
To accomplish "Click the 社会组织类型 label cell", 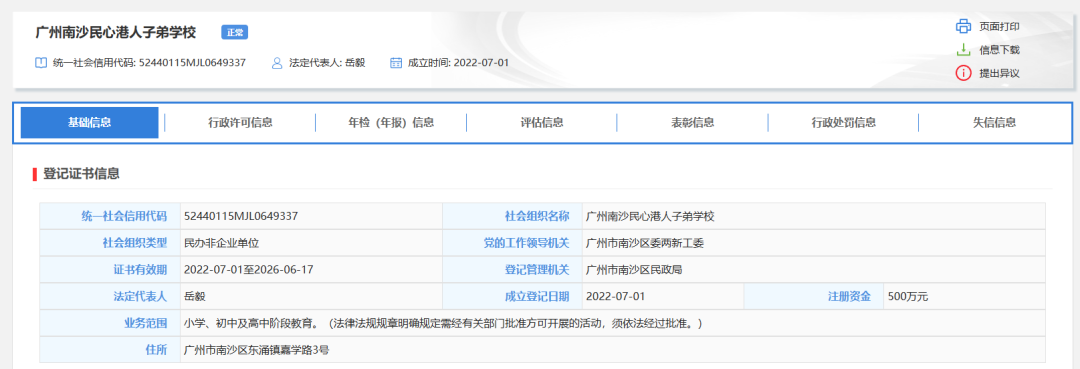I will (110, 243).
